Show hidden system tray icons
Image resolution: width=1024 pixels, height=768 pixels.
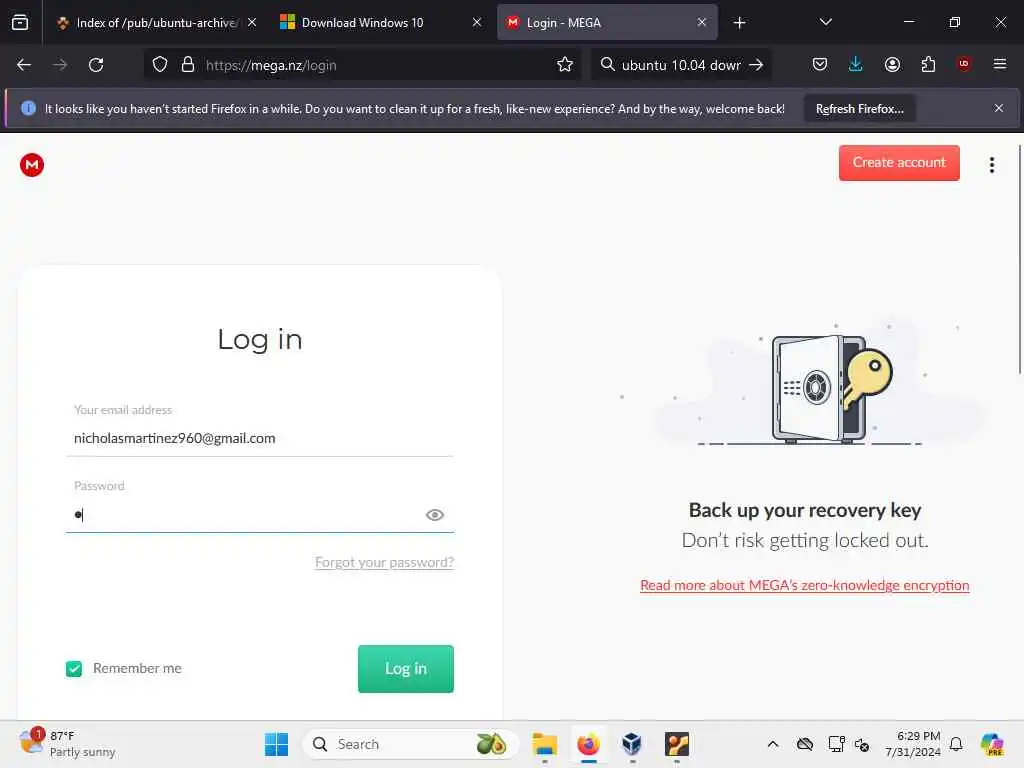773,744
